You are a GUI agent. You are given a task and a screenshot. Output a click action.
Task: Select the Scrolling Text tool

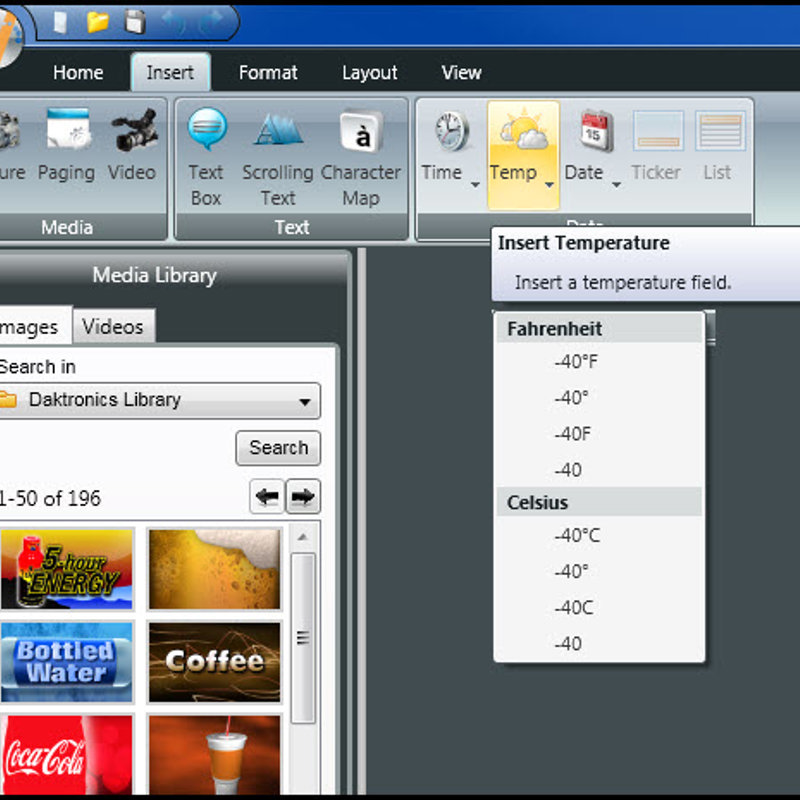pyautogui.click(x=278, y=132)
